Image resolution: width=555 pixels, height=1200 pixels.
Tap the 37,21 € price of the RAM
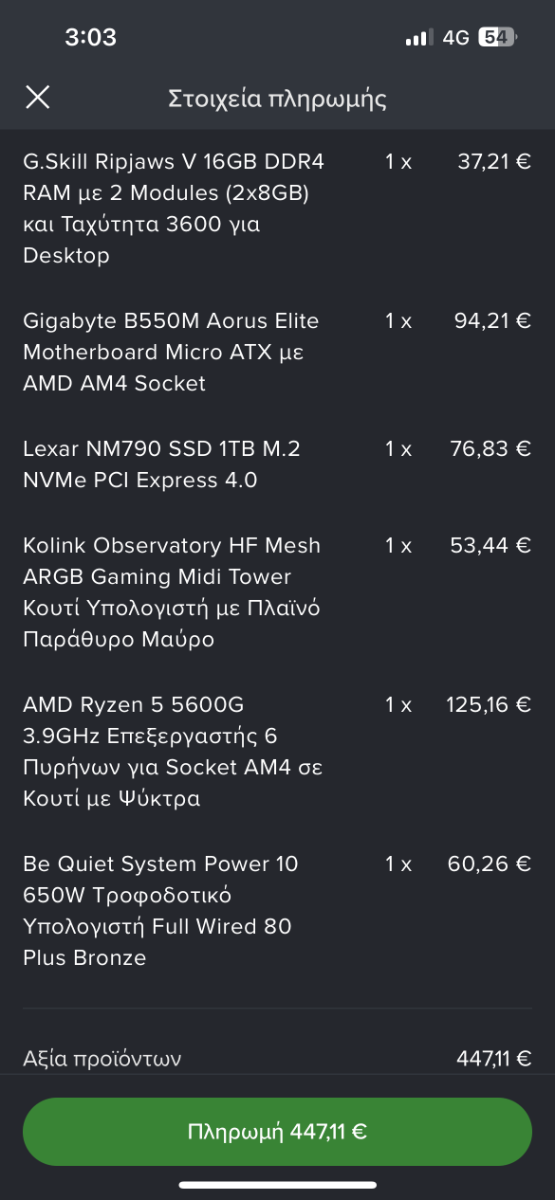pyautogui.click(x=494, y=161)
